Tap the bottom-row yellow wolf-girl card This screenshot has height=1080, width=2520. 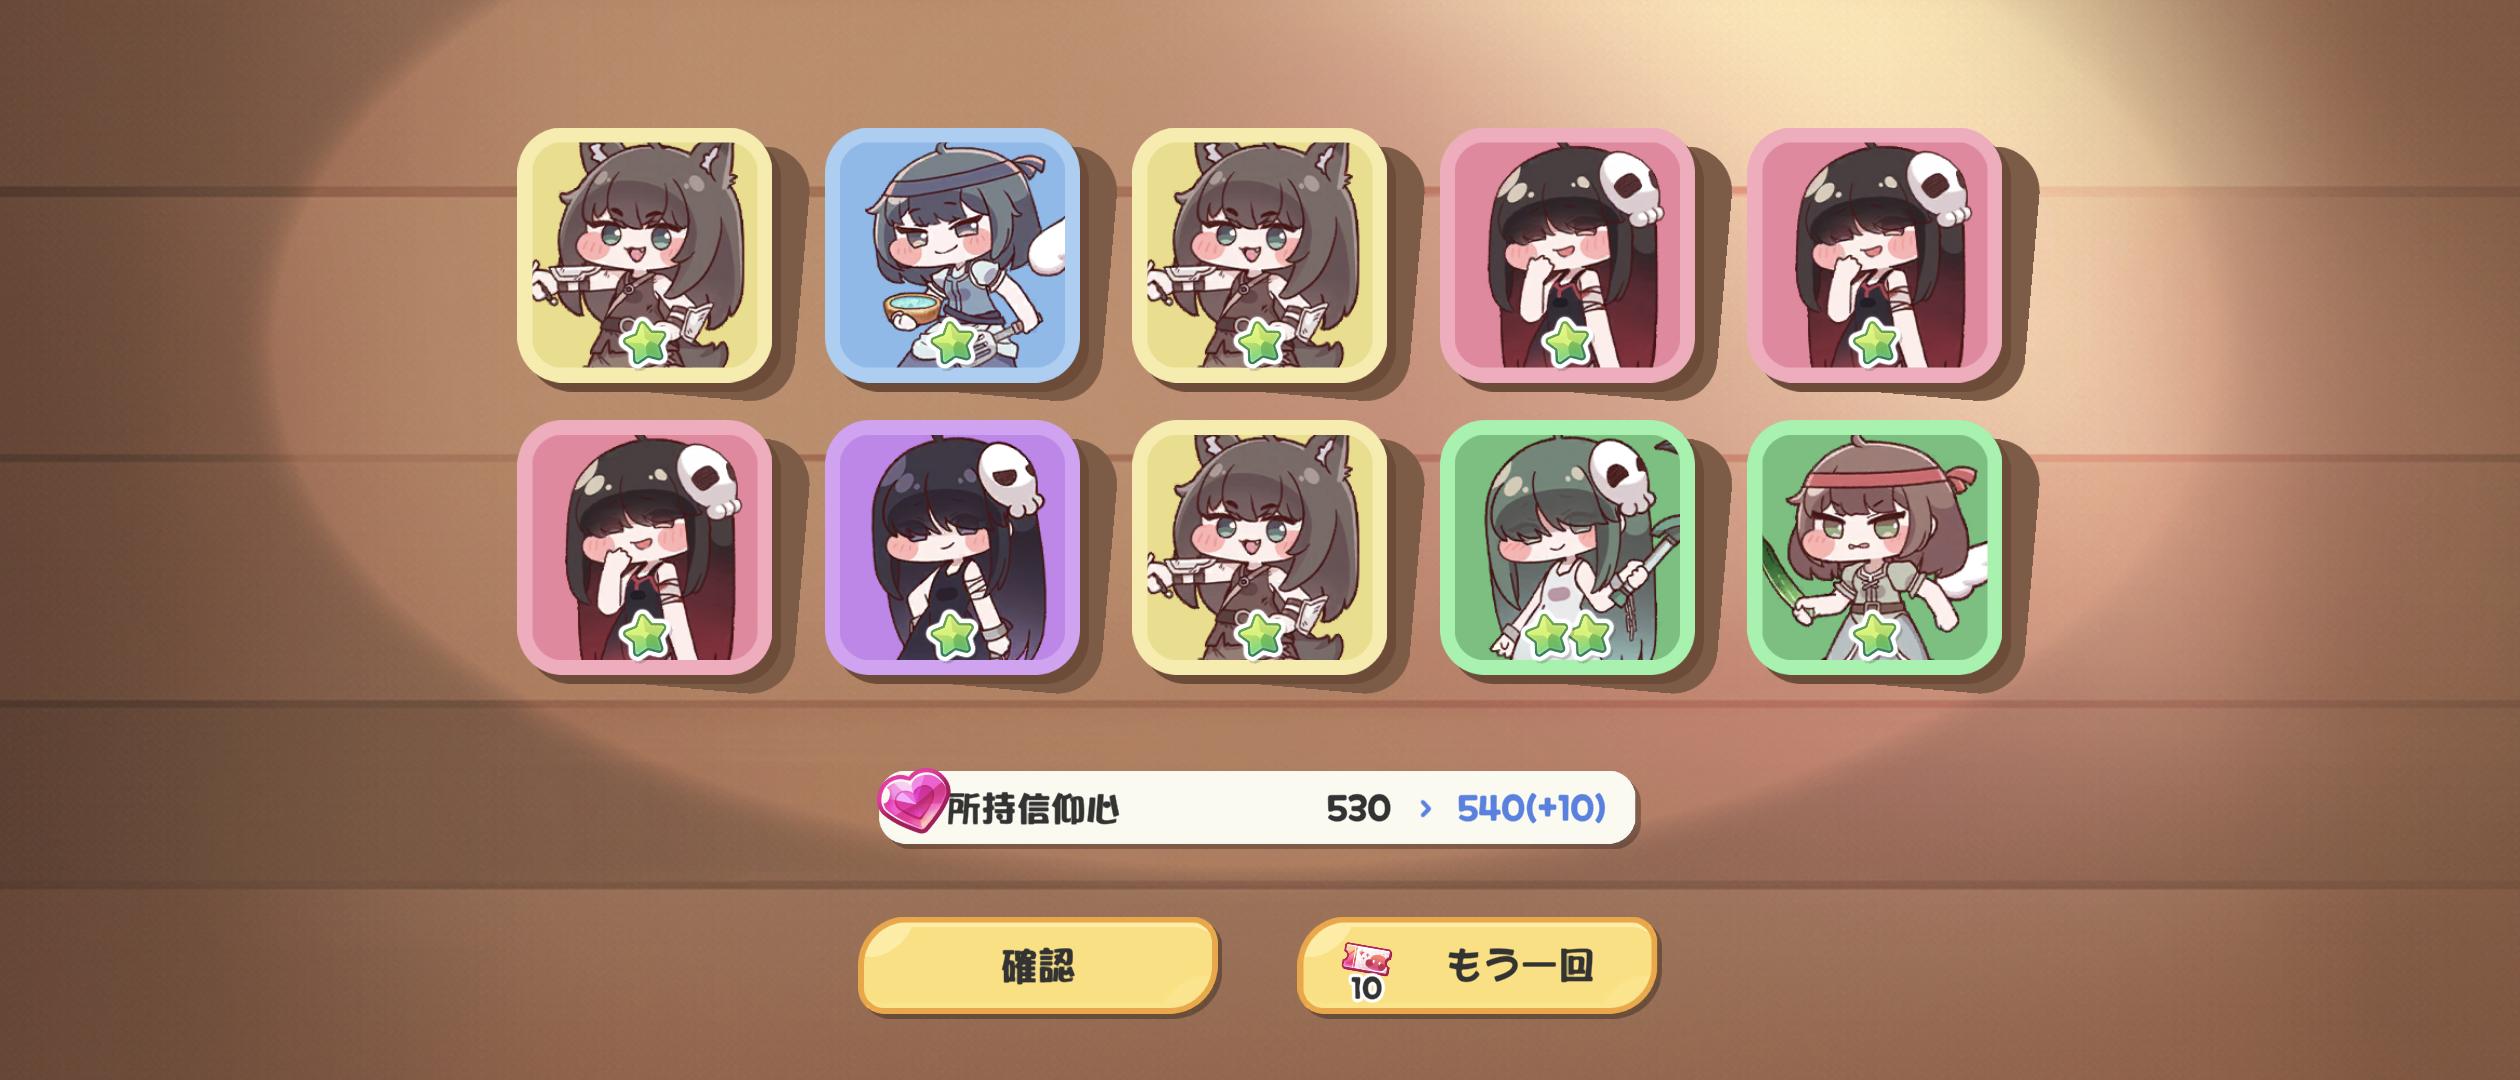tap(1259, 547)
